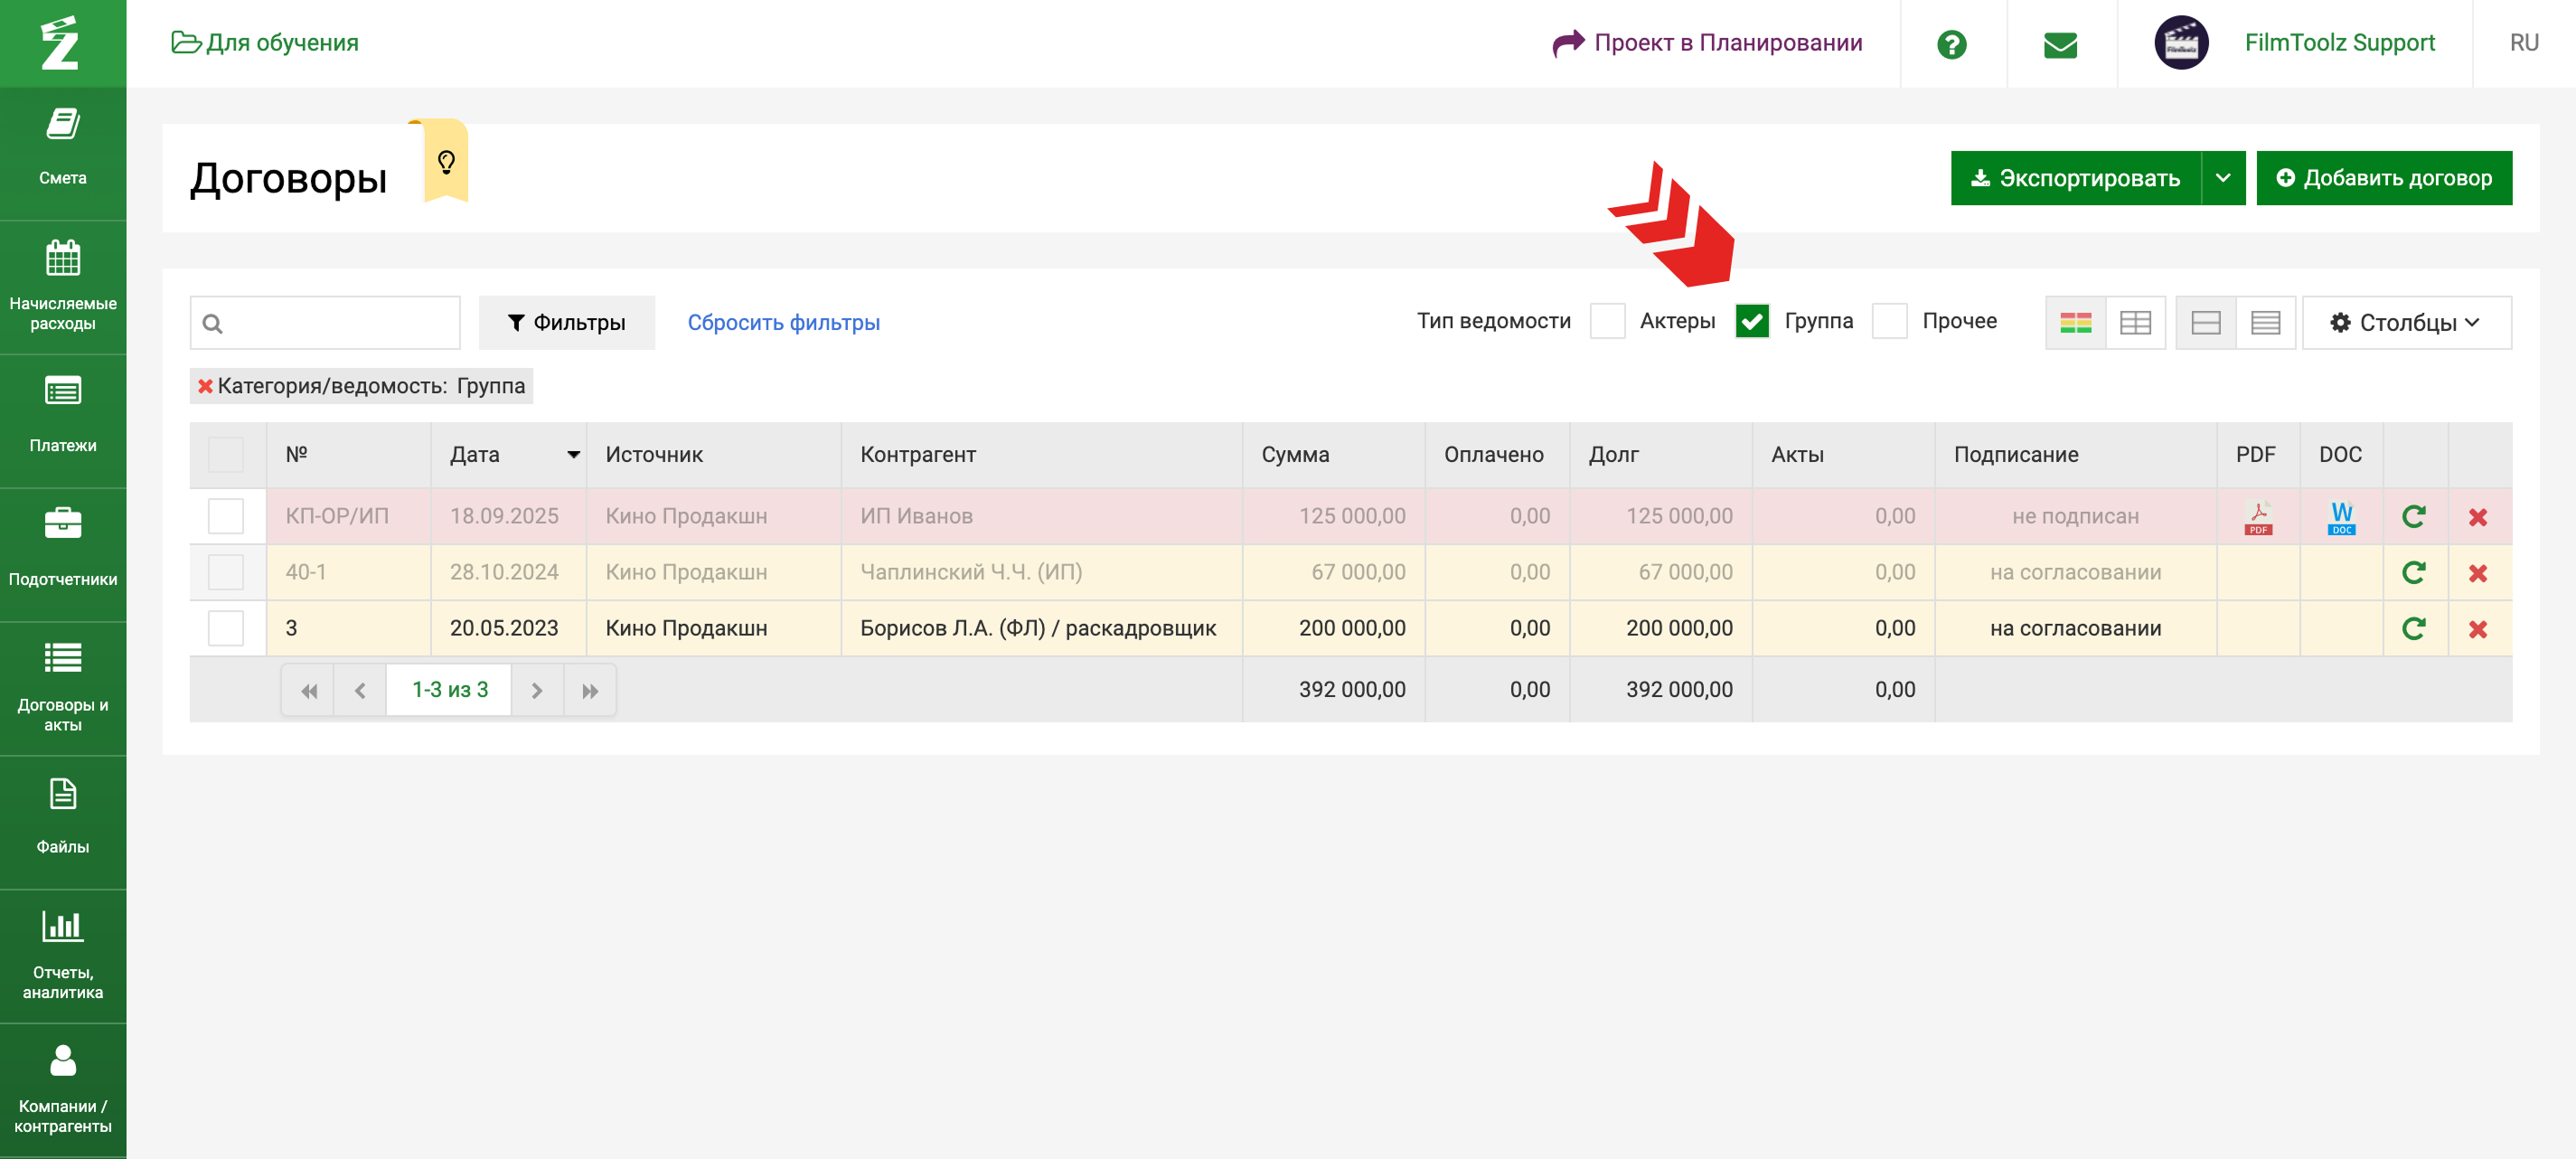Open the lightbulb hint bookmark

pyautogui.click(x=446, y=162)
